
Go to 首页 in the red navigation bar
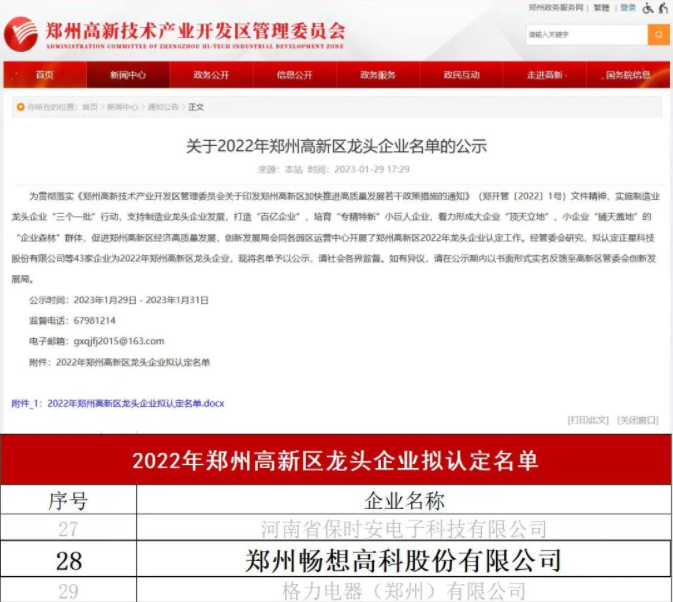point(45,75)
